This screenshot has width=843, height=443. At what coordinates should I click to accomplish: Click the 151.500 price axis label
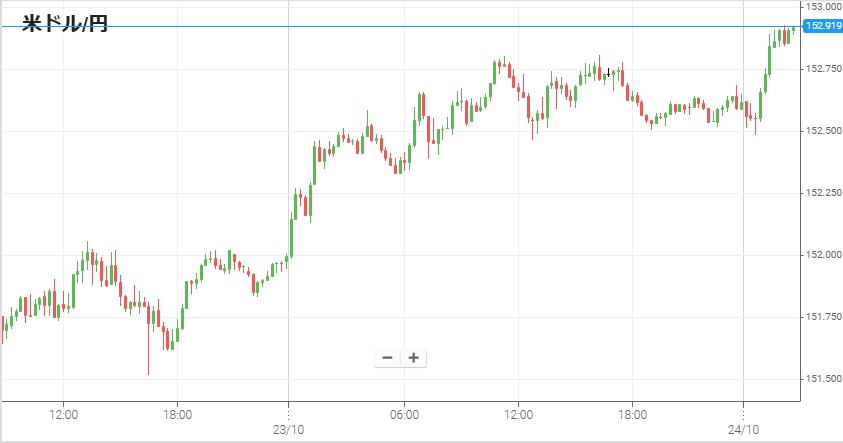click(x=822, y=379)
